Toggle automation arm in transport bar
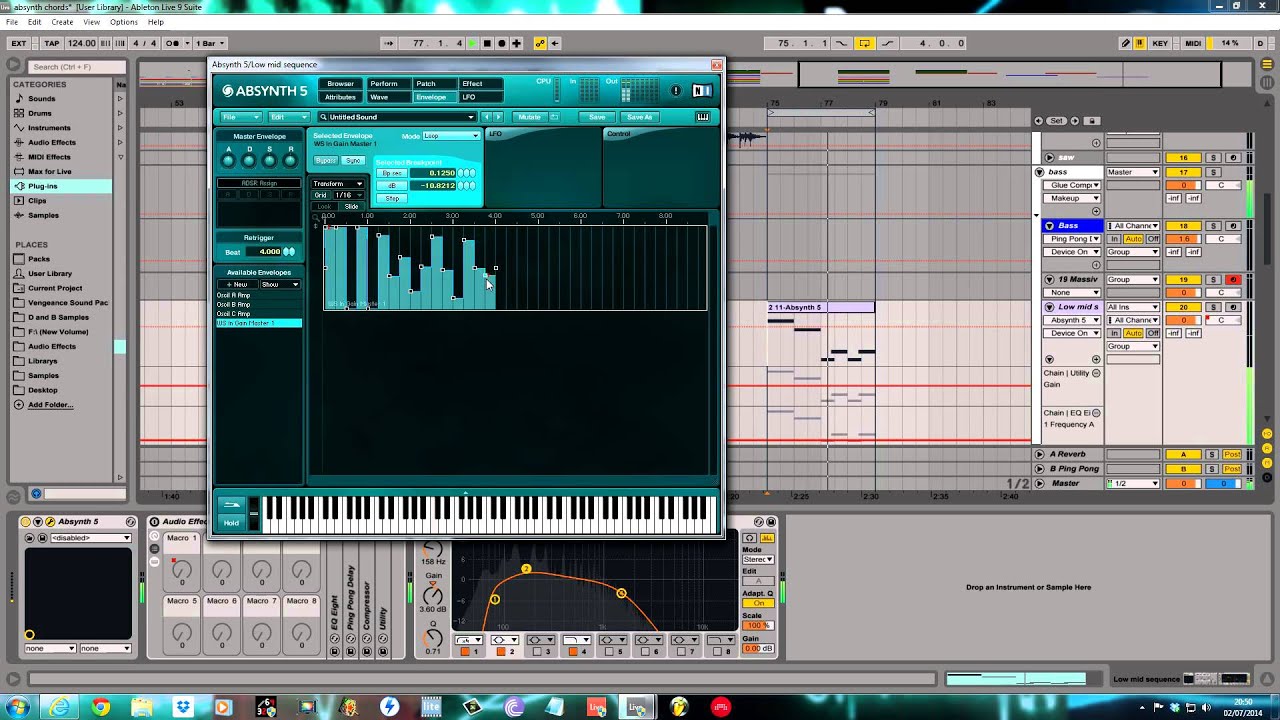Image resolution: width=1280 pixels, height=720 pixels. tap(540, 43)
